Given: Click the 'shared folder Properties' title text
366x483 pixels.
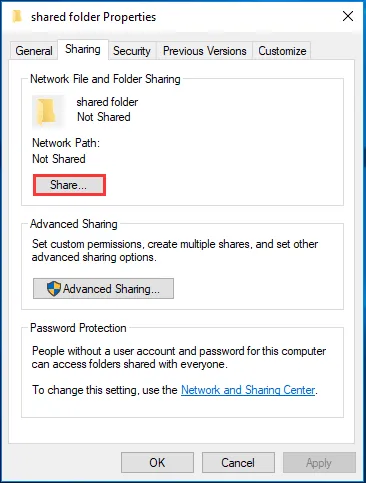Looking at the screenshot, I should (x=94, y=17).
